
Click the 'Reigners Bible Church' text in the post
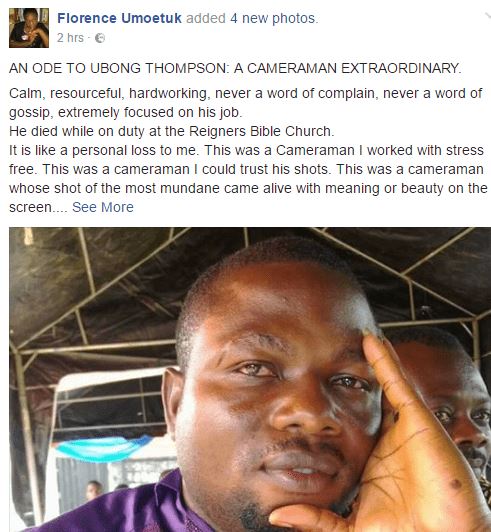click(x=260, y=131)
